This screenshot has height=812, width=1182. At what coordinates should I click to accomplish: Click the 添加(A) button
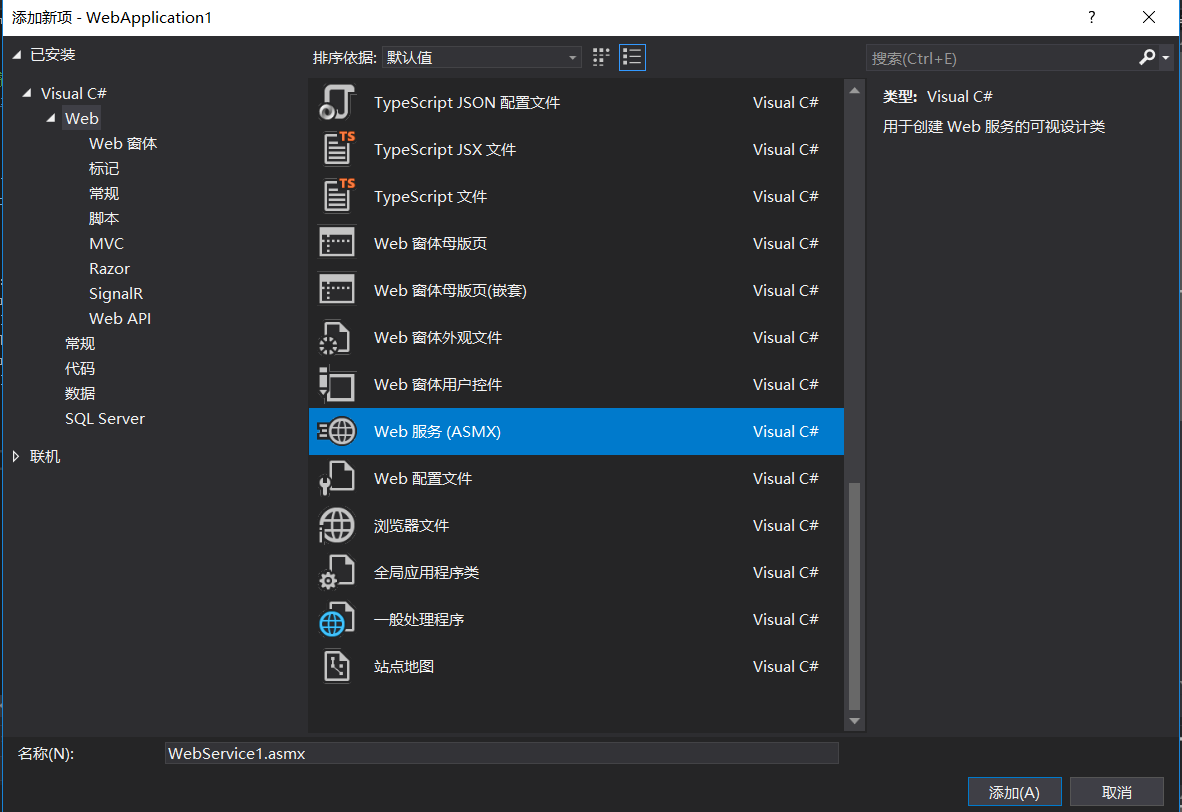(x=1014, y=791)
